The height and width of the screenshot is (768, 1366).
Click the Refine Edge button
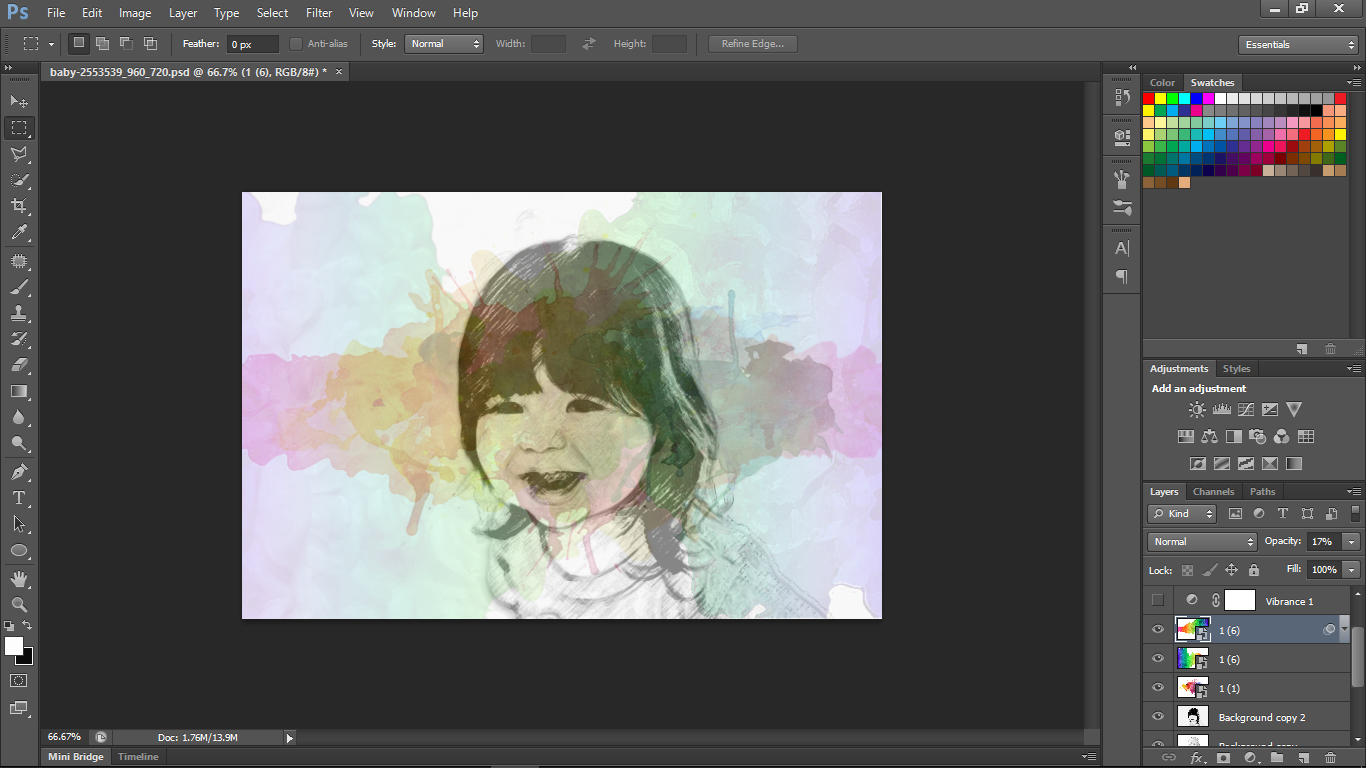coord(752,44)
